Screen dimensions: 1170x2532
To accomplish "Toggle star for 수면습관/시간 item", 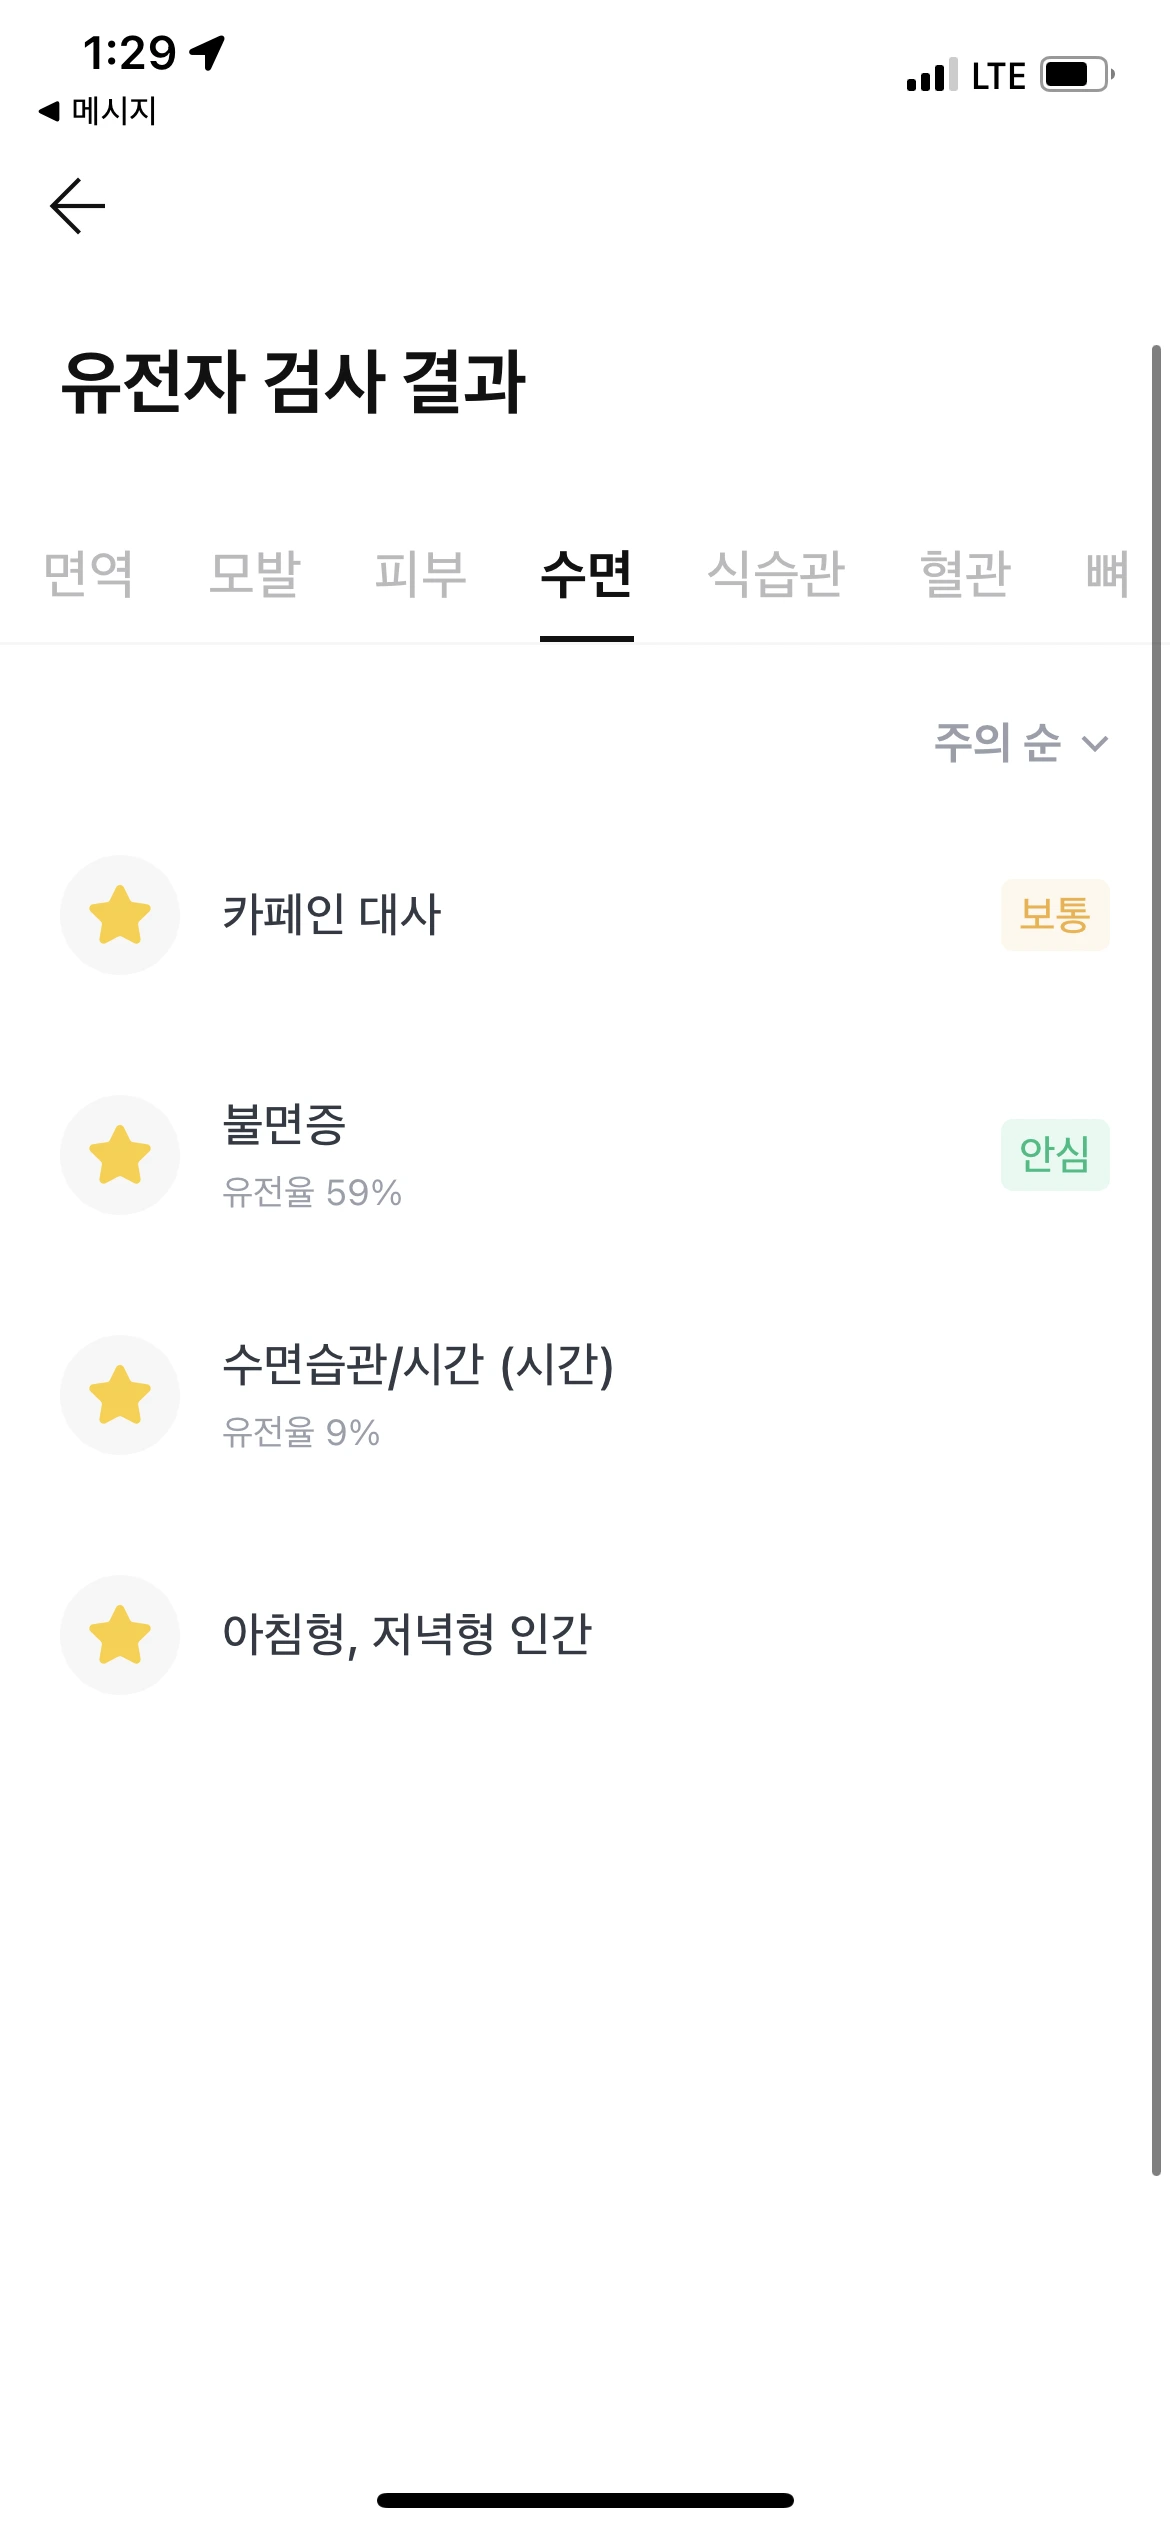I will [120, 1395].
